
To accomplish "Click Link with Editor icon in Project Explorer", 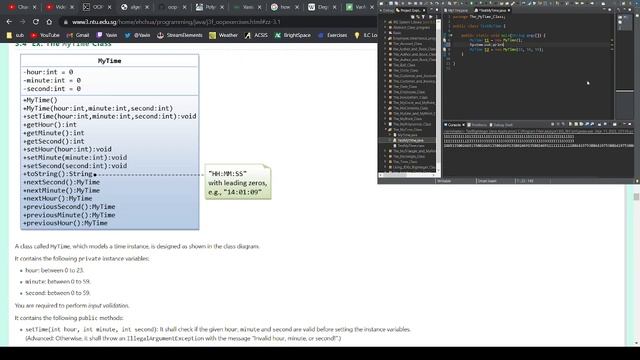I will 418,17.
